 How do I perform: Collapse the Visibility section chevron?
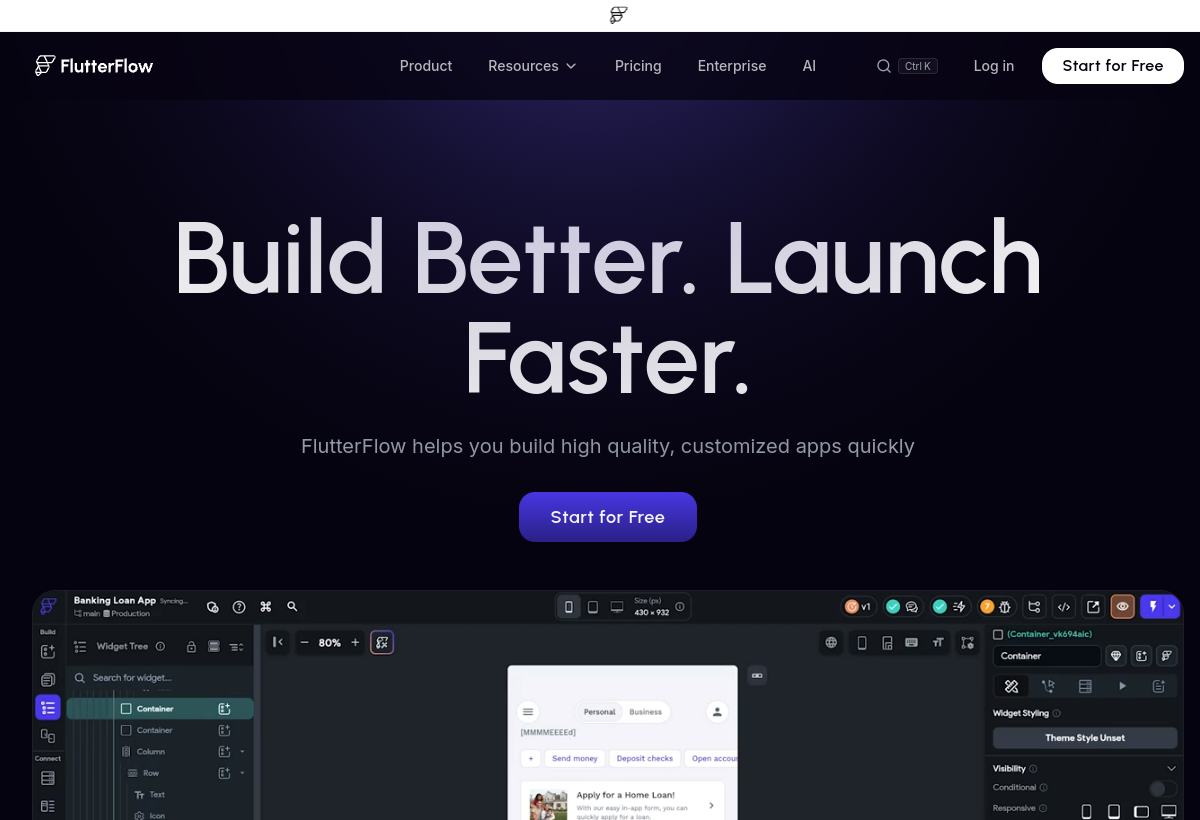(x=1171, y=768)
